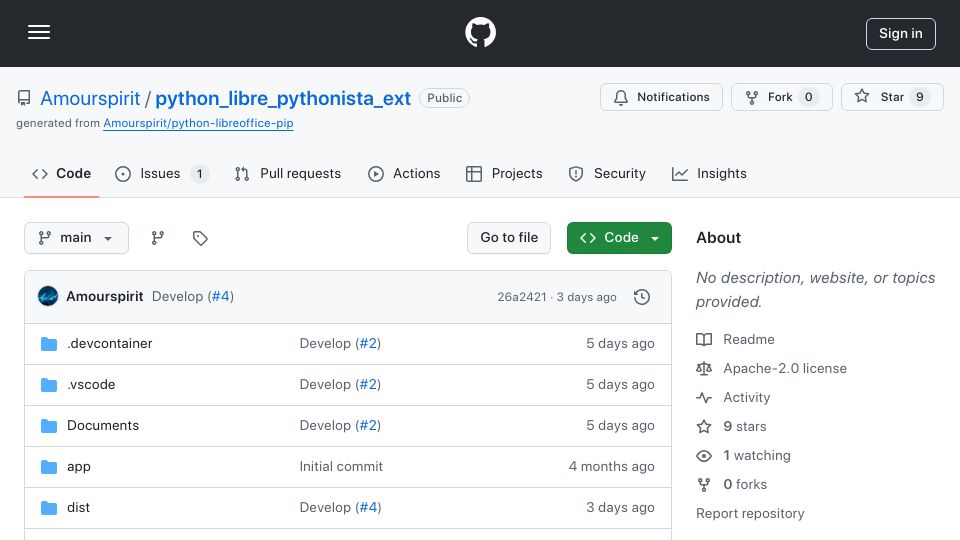Open the Initial commit message link
960x540 pixels.
[x=341, y=467]
